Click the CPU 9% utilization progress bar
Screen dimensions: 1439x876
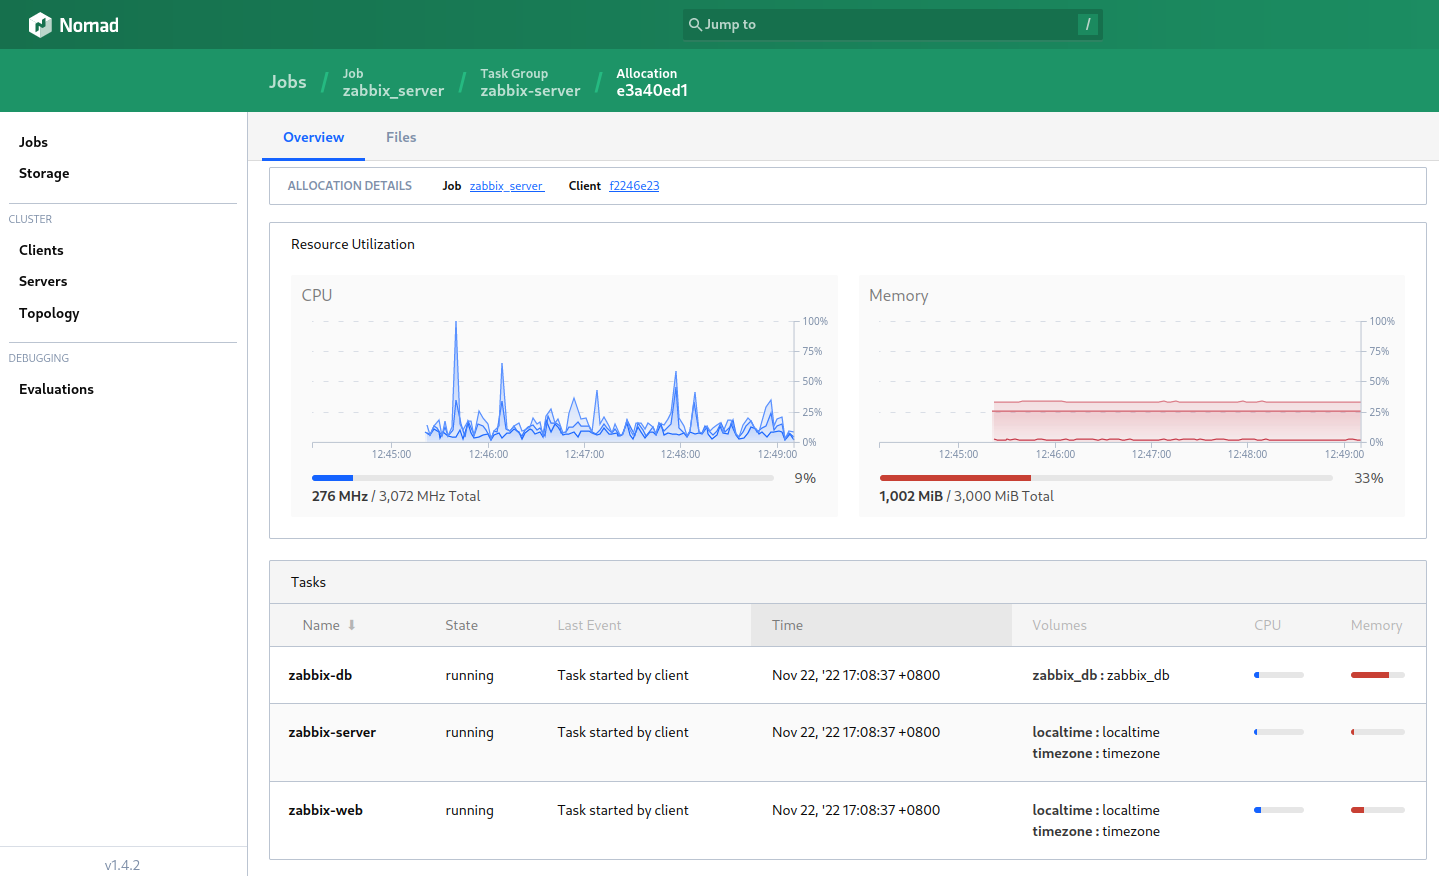(543, 478)
